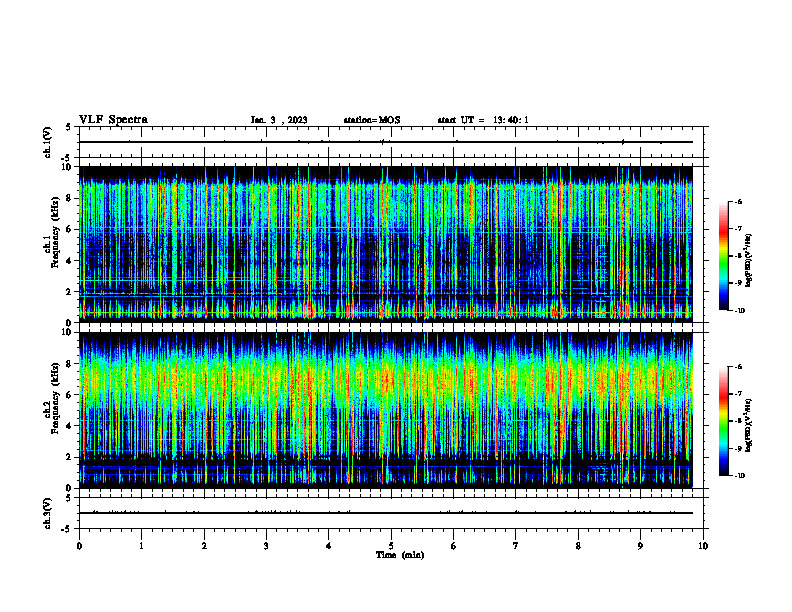Click time axis tick label "0"
792x612 pixels.
pyautogui.click(x=79, y=546)
